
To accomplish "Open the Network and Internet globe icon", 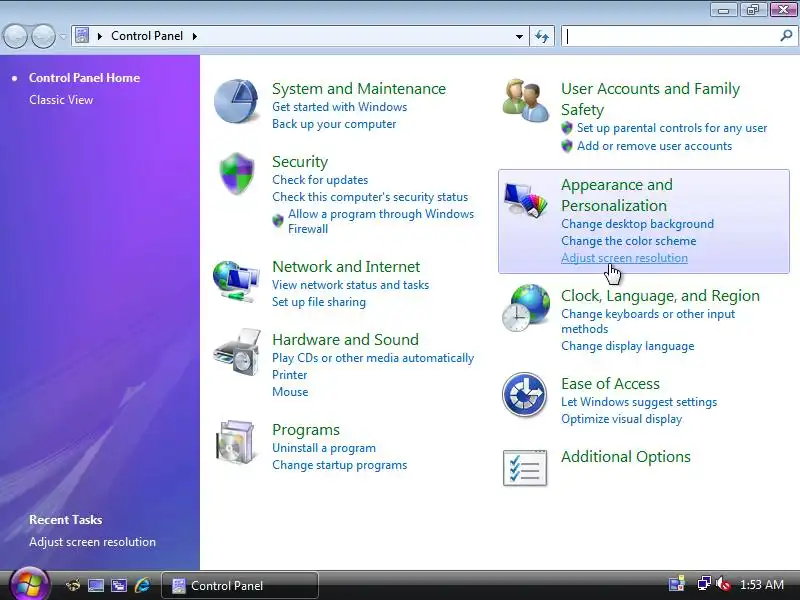I will (x=236, y=281).
